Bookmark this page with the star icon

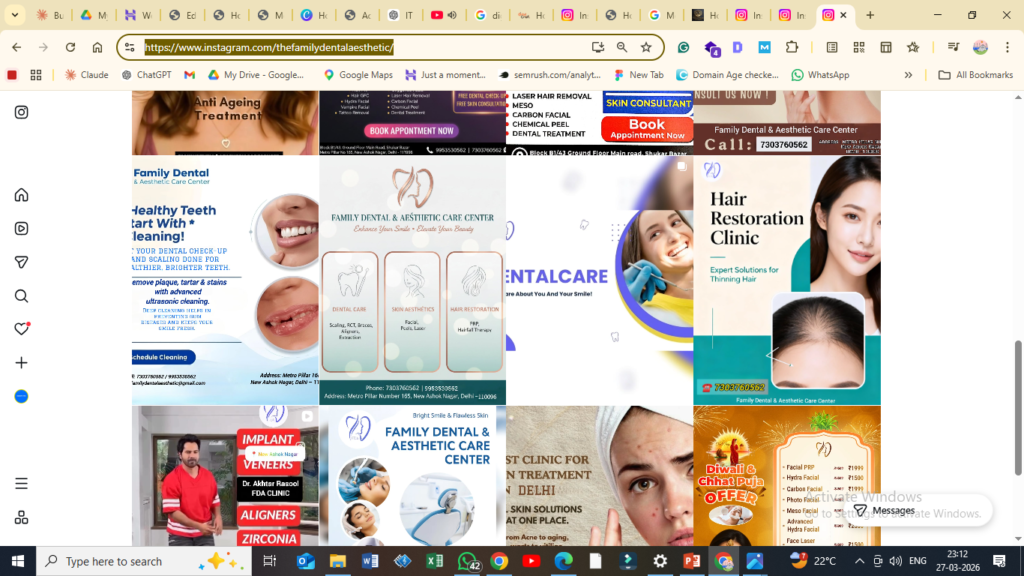click(646, 47)
